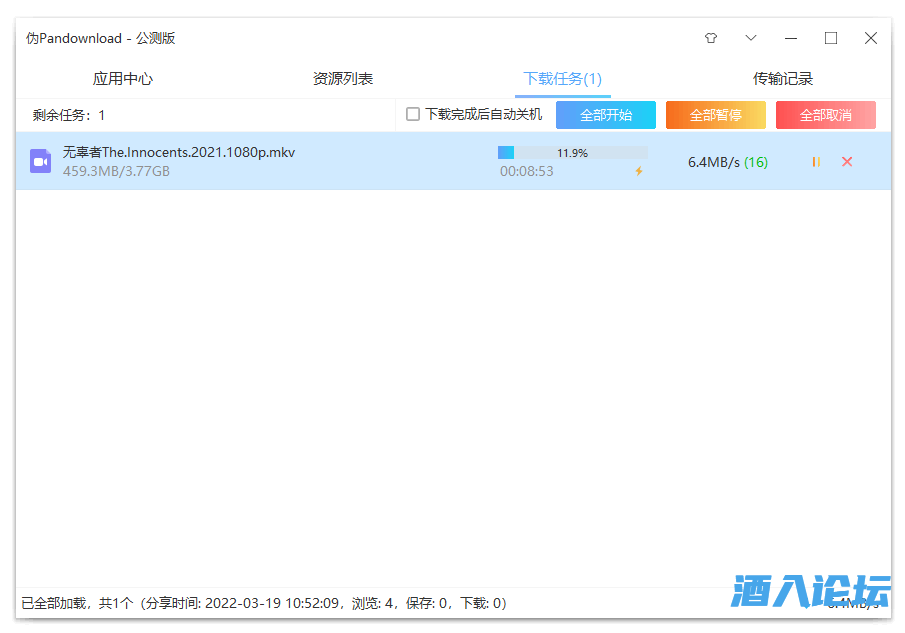Open the skin theme shirt icon

tap(711, 38)
